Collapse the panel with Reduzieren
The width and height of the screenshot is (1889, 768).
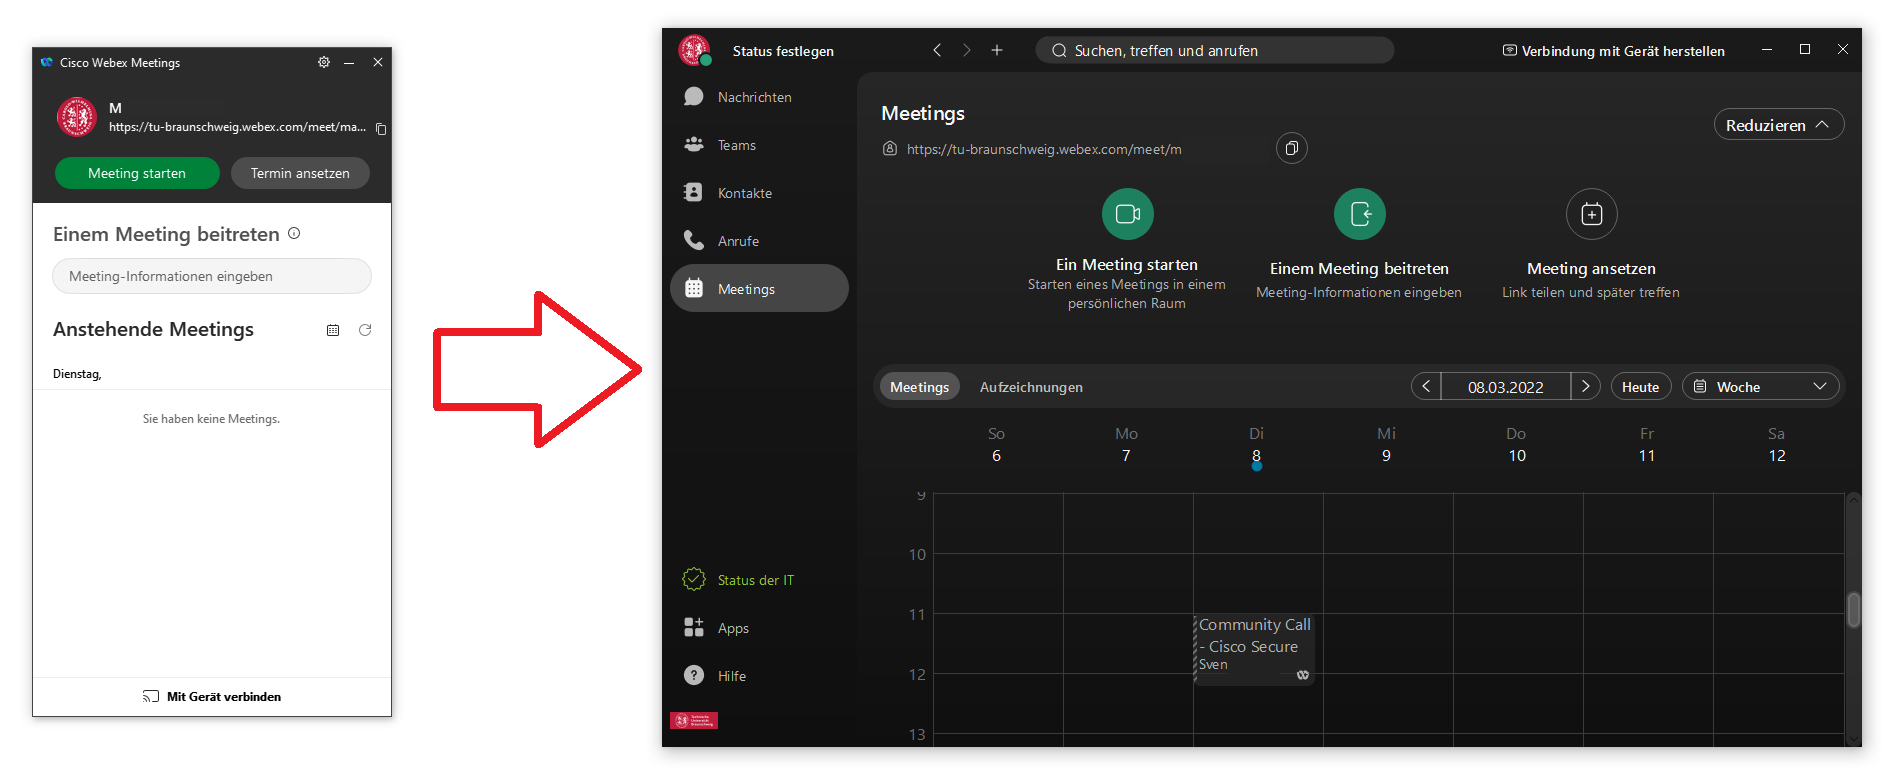(1779, 125)
